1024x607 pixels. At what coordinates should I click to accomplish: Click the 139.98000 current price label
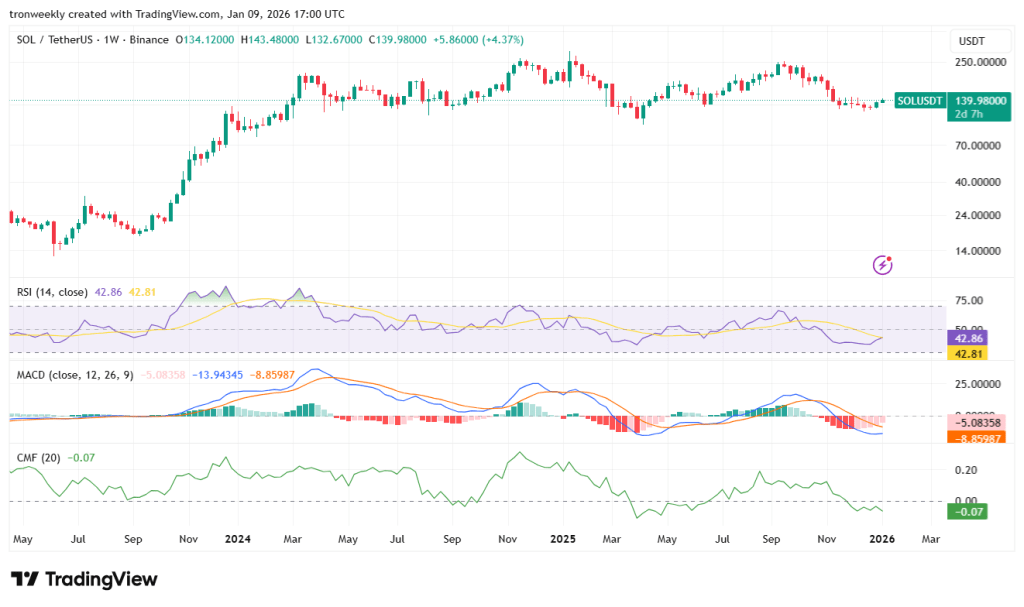[x=980, y=101]
